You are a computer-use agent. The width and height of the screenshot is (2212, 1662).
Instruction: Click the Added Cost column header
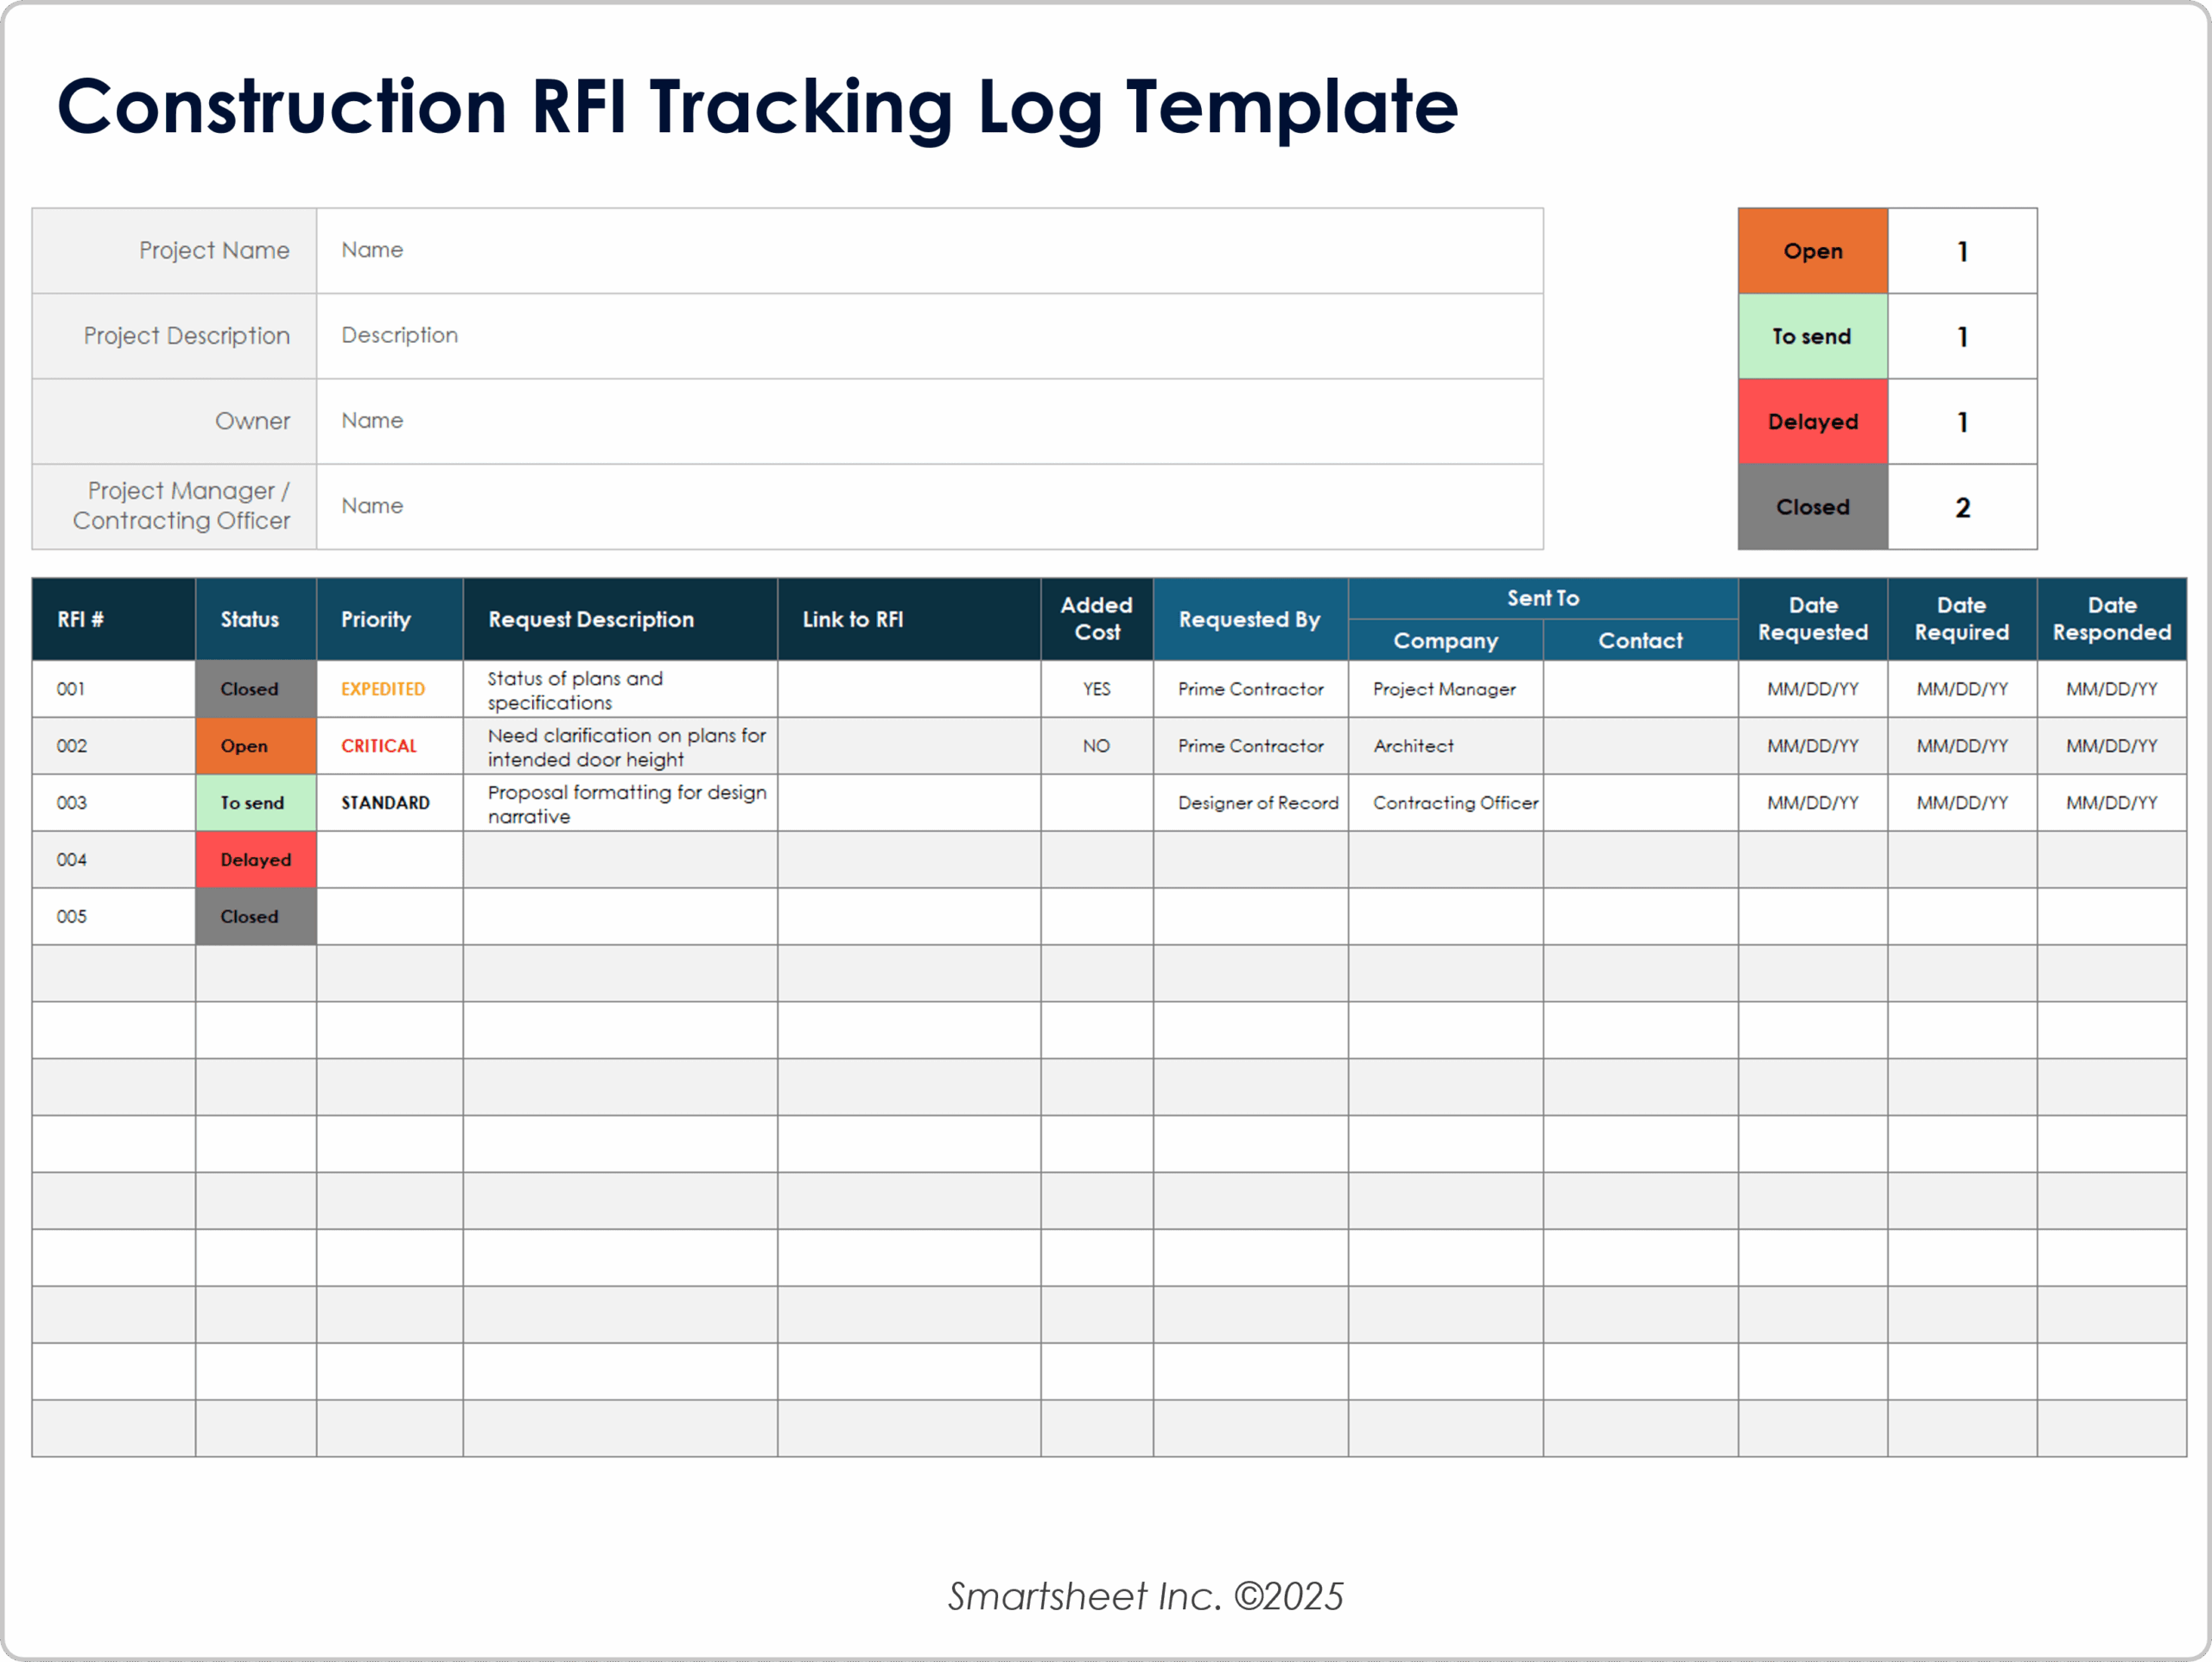coord(1097,619)
